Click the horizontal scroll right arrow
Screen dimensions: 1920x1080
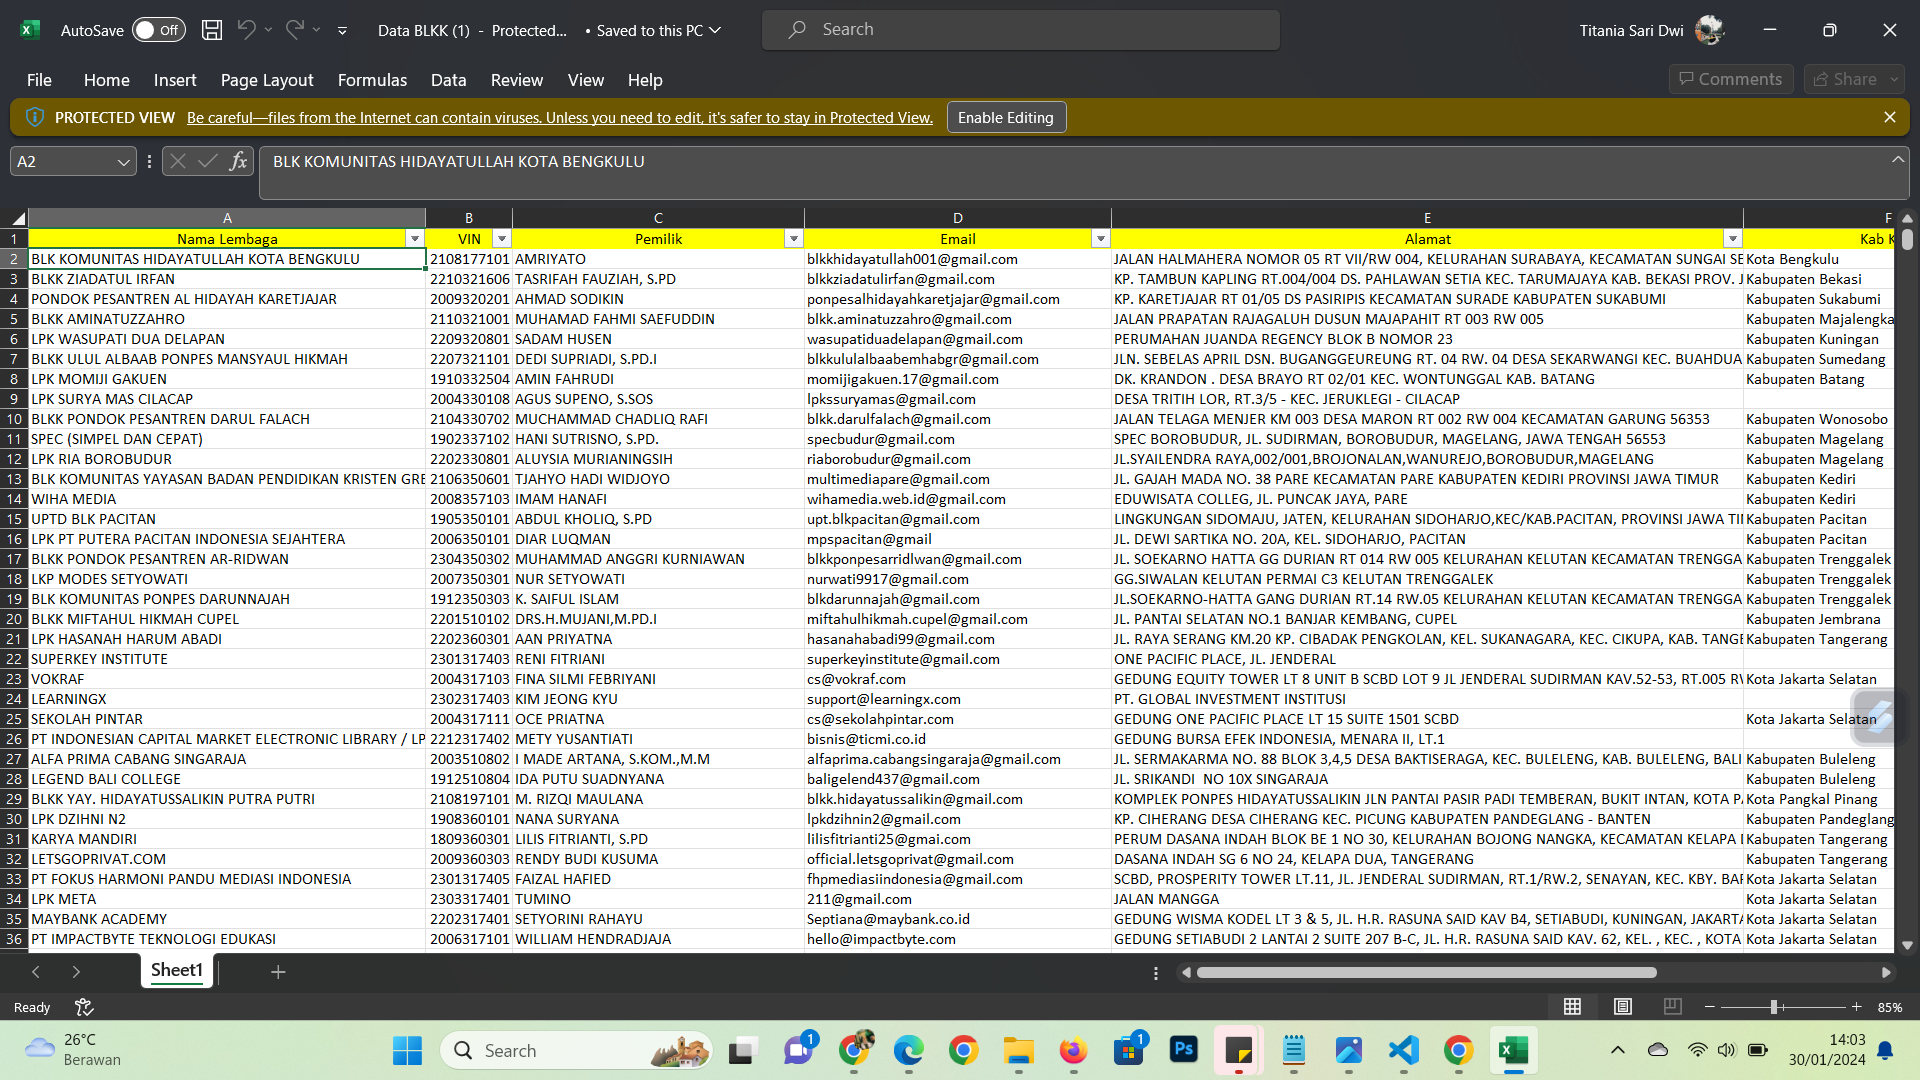pyautogui.click(x=1886, y=972)
